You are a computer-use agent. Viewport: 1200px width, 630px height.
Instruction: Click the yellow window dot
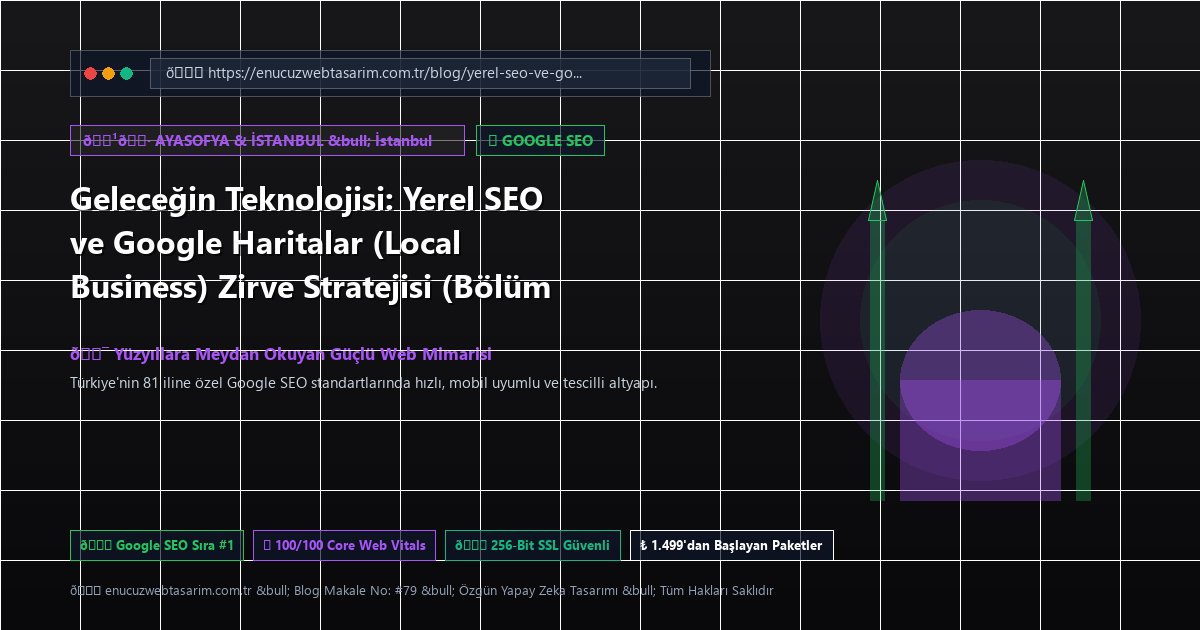108,73
